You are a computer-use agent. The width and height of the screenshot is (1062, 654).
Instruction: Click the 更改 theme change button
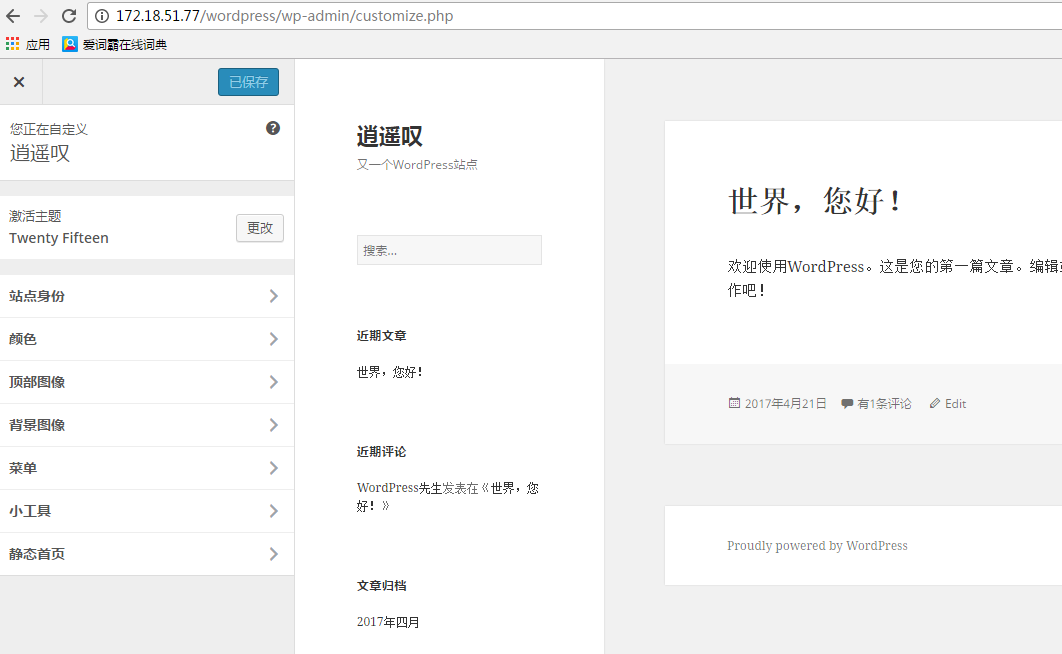tap(260, 227)
